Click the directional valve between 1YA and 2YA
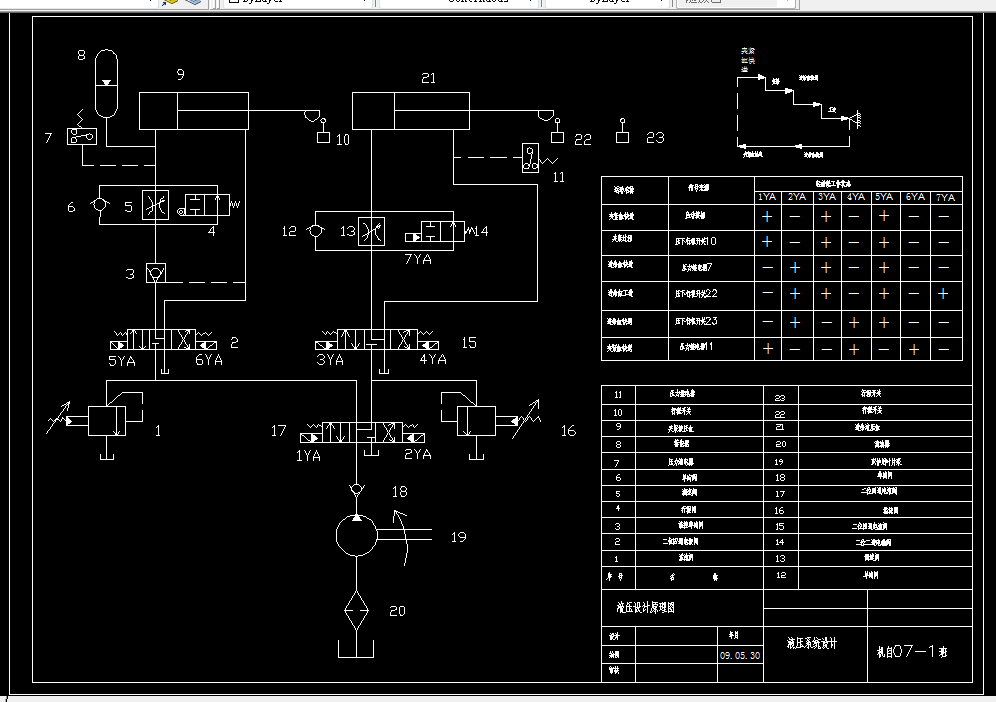Screen dimensions: 996x702 (x=363, y=433)
